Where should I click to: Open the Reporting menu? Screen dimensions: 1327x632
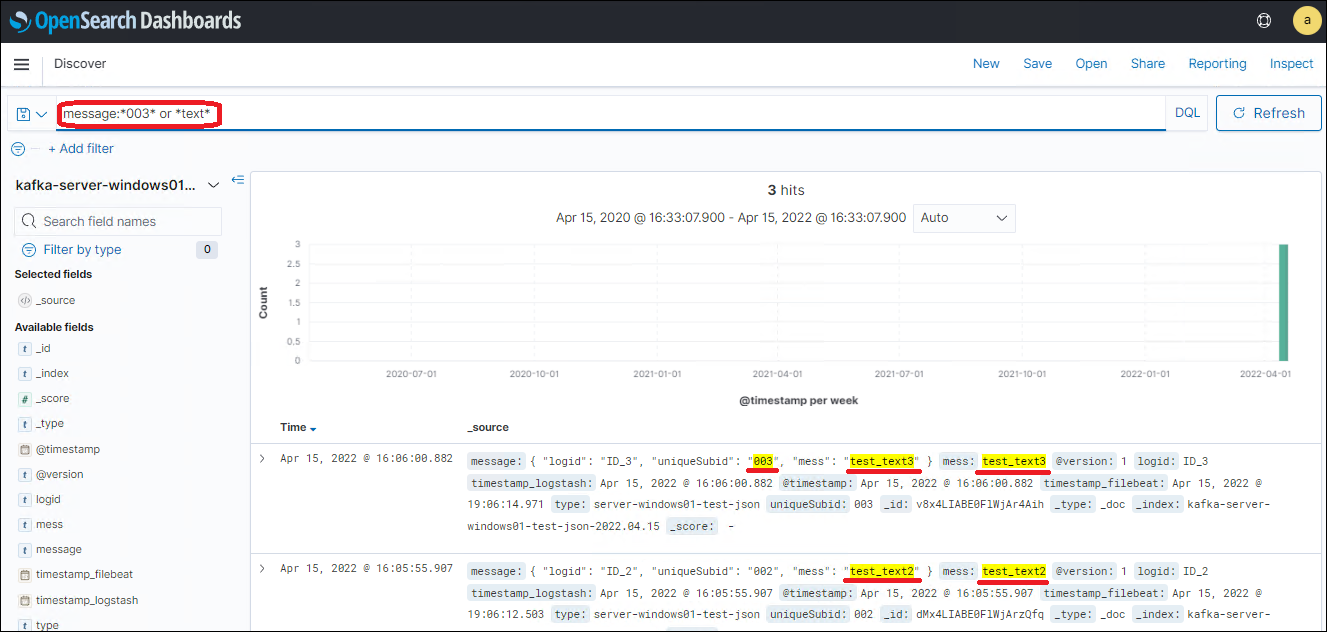tap(1217, 64)
